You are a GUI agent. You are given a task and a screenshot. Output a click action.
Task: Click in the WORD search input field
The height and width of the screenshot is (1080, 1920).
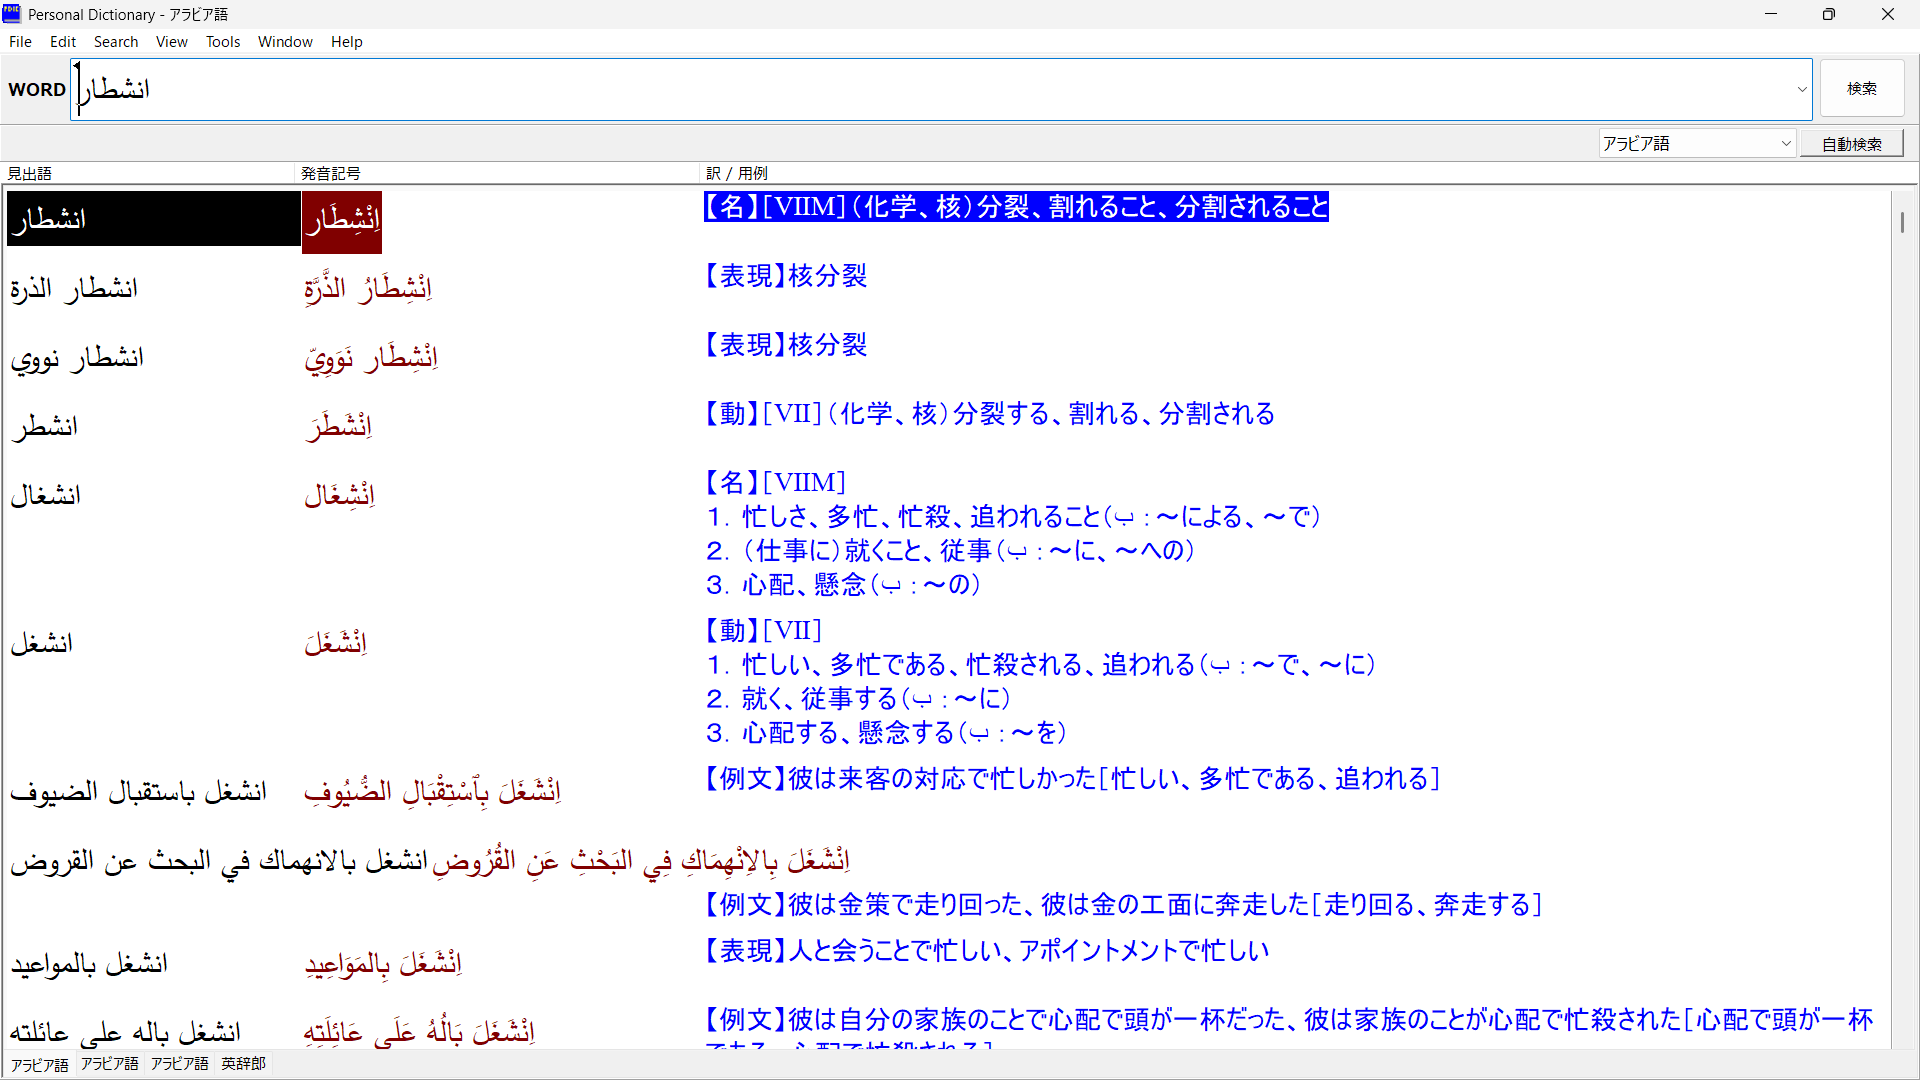coord(900,90)
